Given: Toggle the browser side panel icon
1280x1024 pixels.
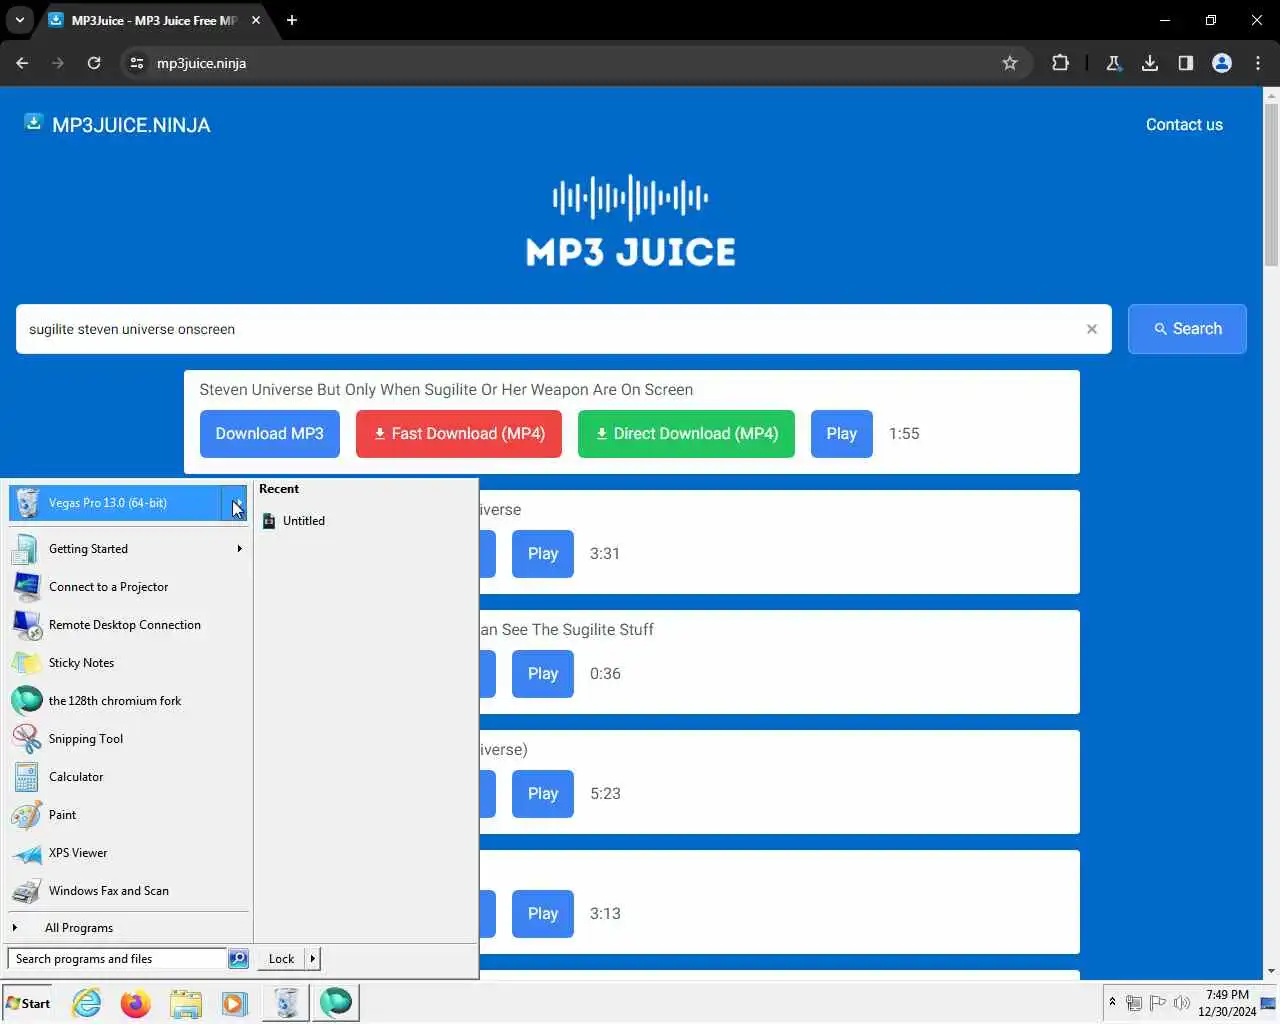Looking at the screenshot, I should click(1186, 63).
